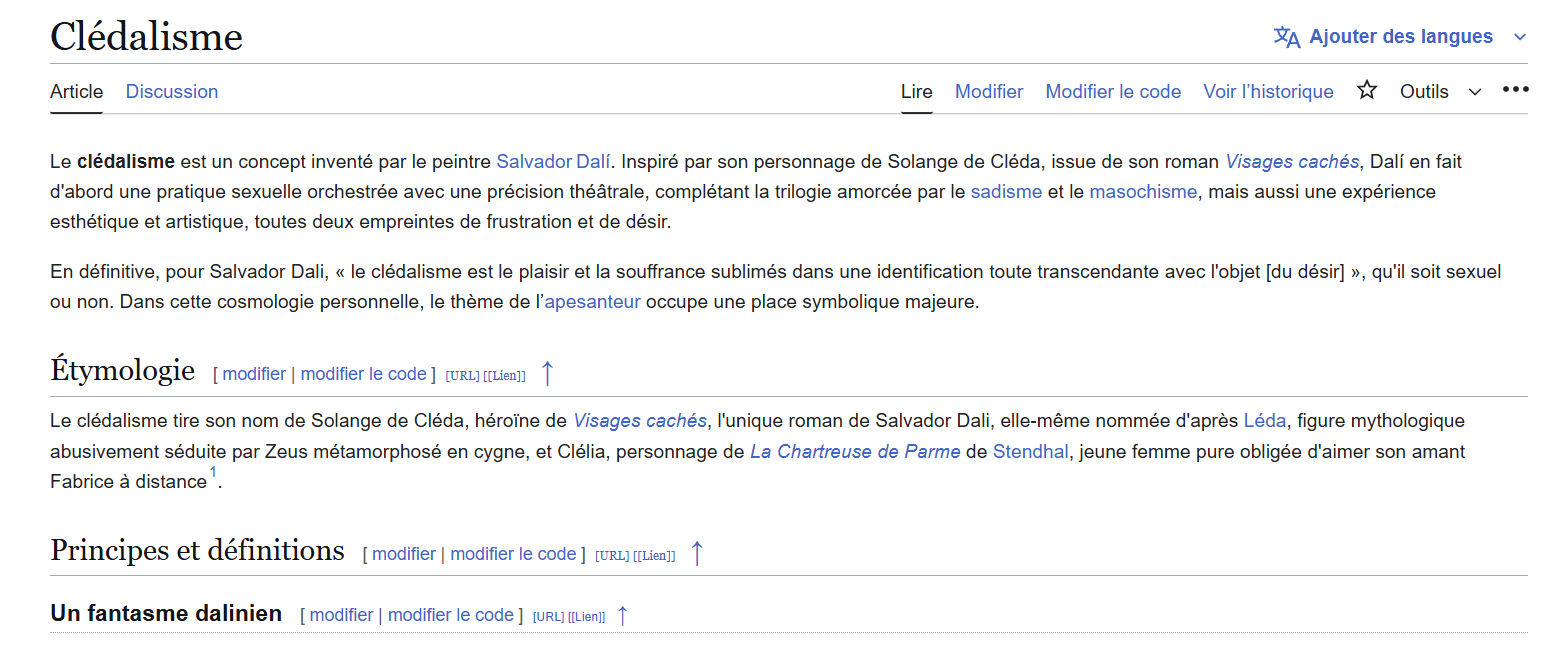Image resolution: width=1561 pixels, height=649 pixels.
Task: Open the apesanteur article link
Action: point(592,302)
